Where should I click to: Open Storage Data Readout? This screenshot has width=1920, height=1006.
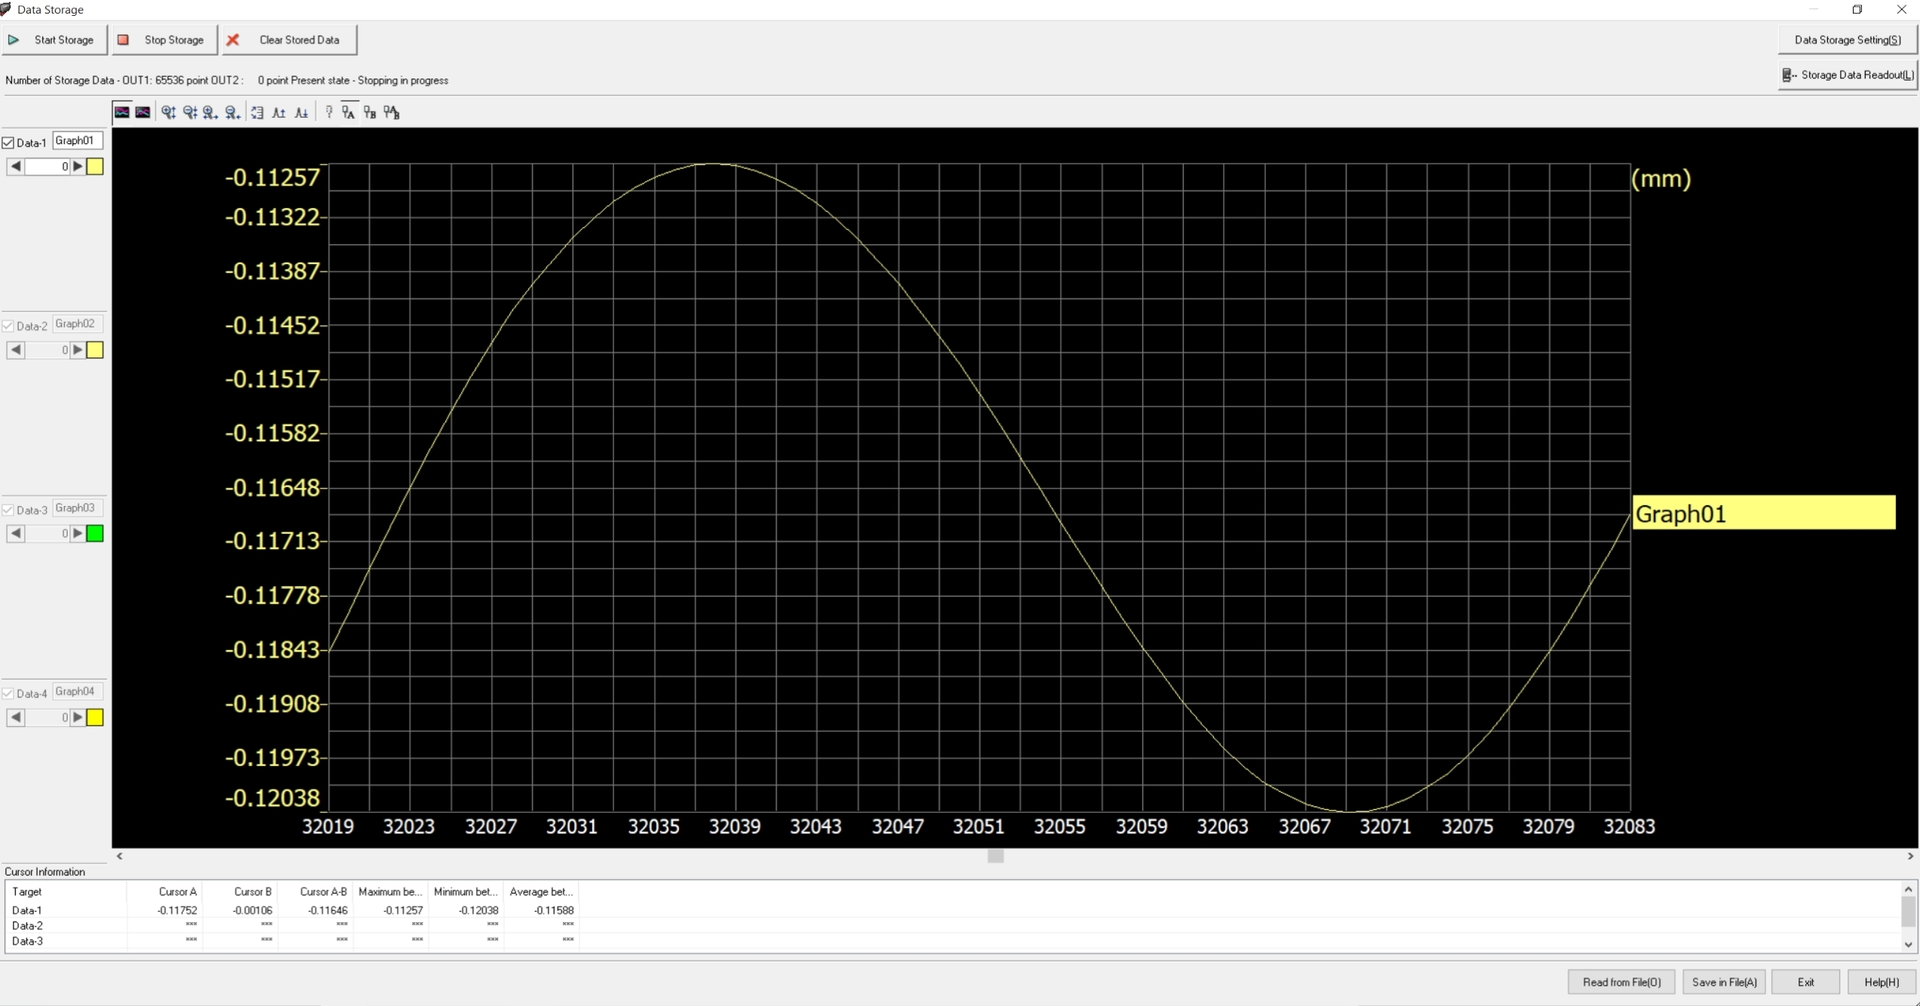(1847, 75)
